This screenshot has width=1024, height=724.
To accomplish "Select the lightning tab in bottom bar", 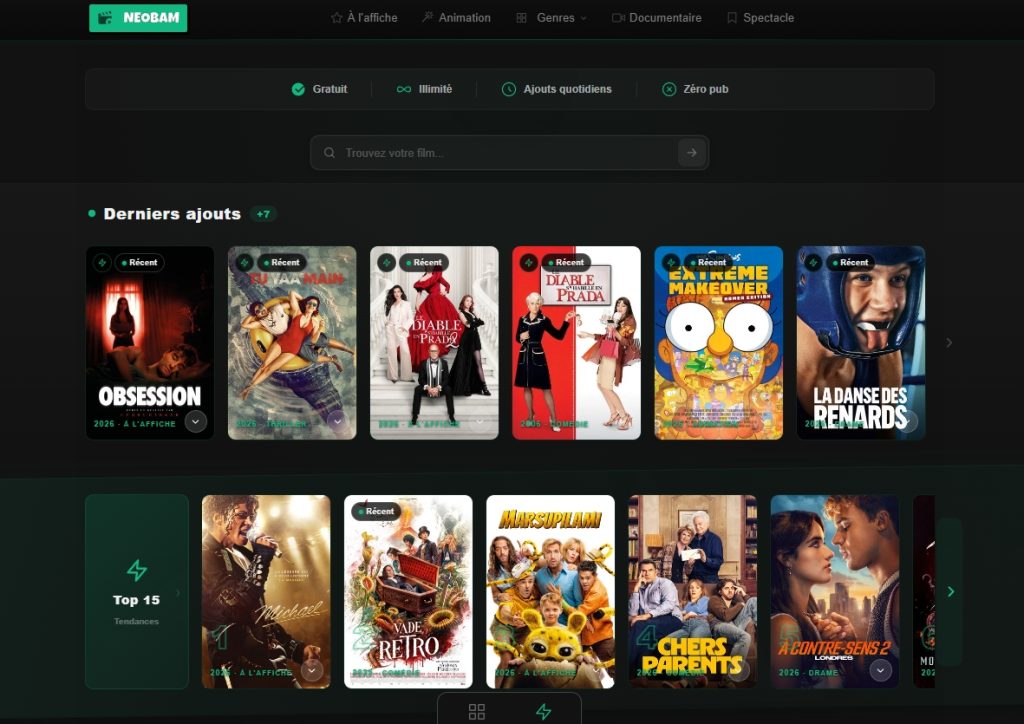I will coord(543,712).
